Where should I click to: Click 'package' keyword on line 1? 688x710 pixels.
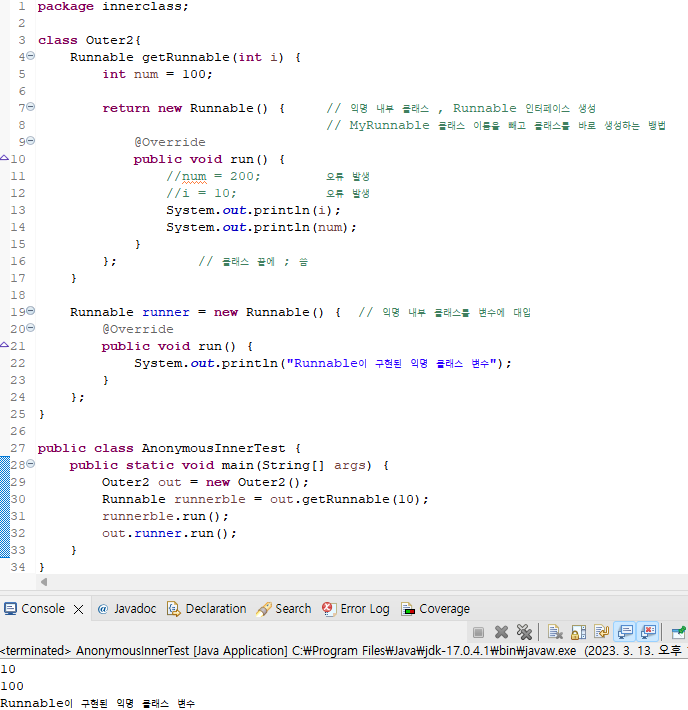pyautogui.click(x=66, y=7)
